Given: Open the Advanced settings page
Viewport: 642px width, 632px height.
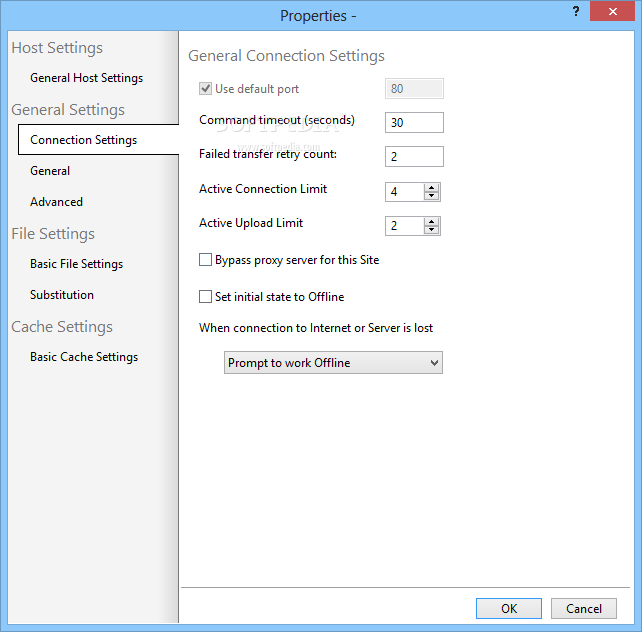Looking at the screenshot, I should coord(57,202).
